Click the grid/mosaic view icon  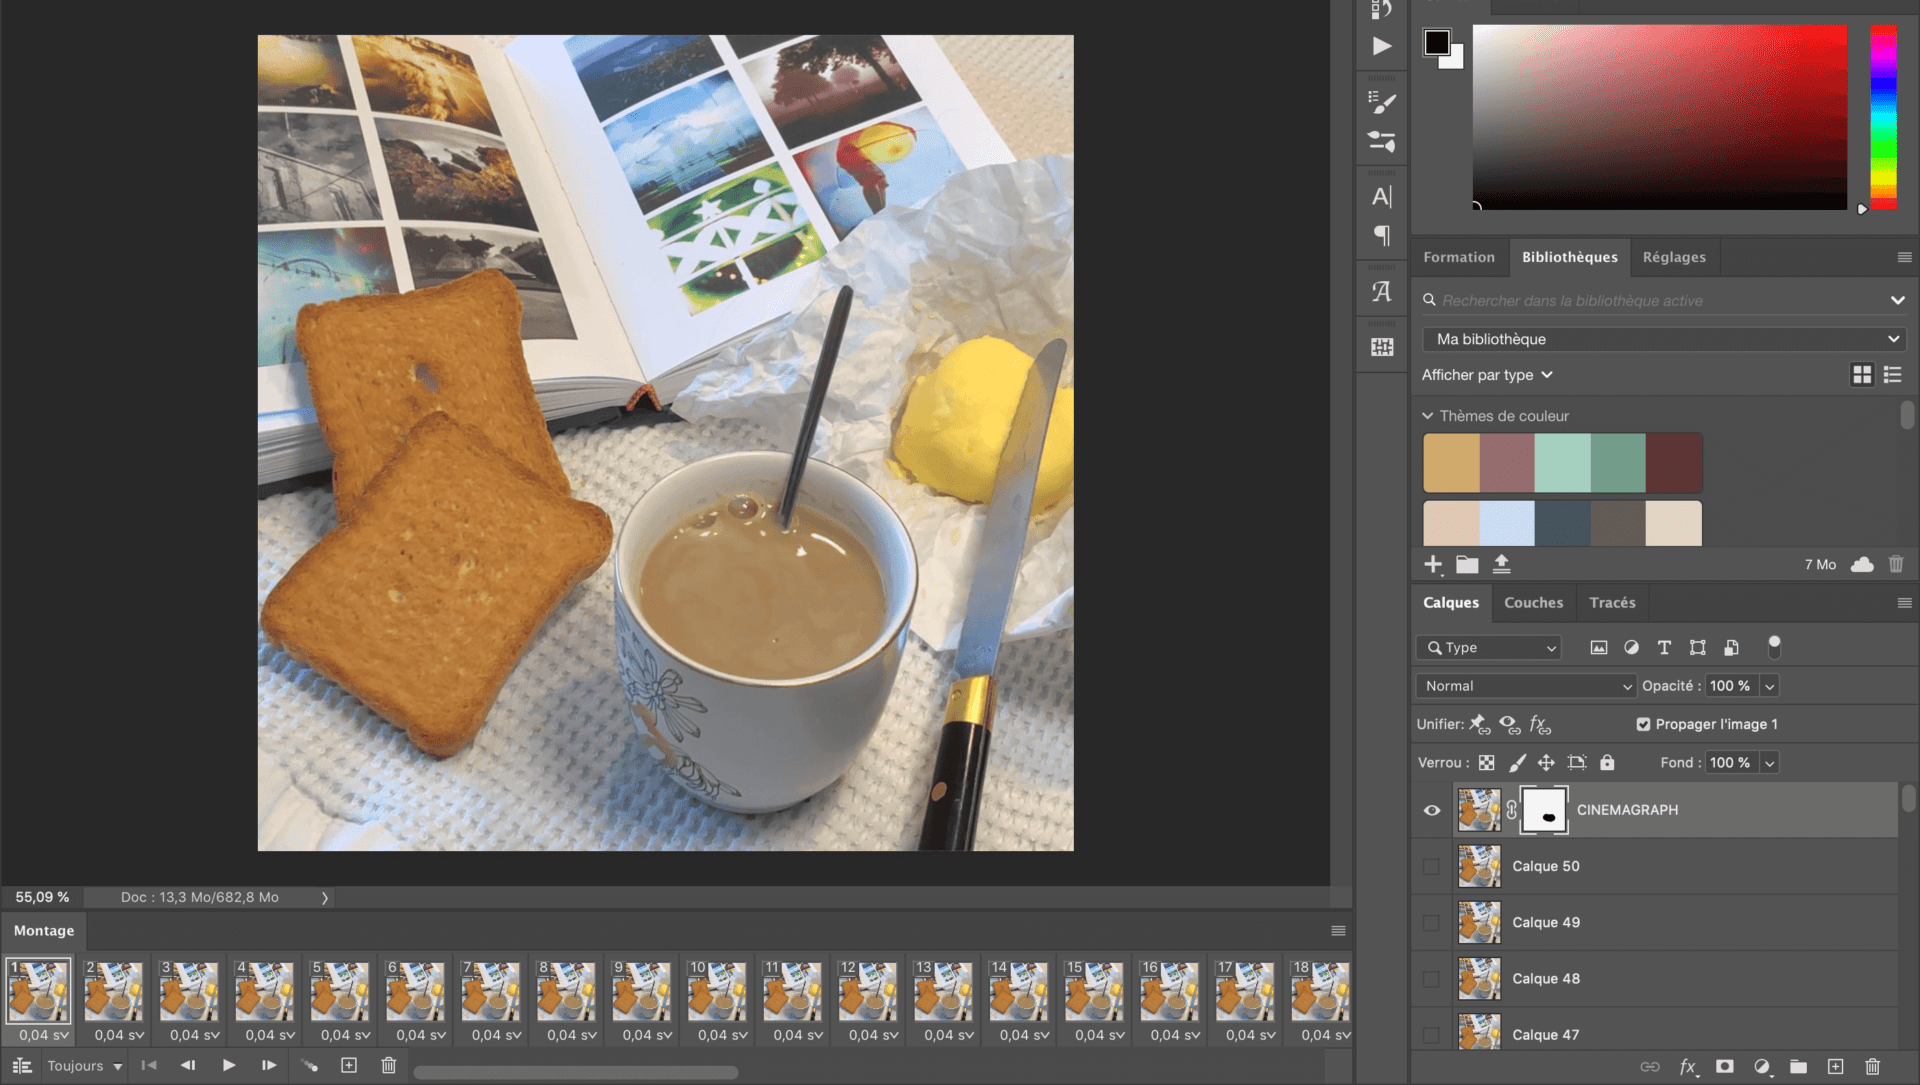[1862, 374]
